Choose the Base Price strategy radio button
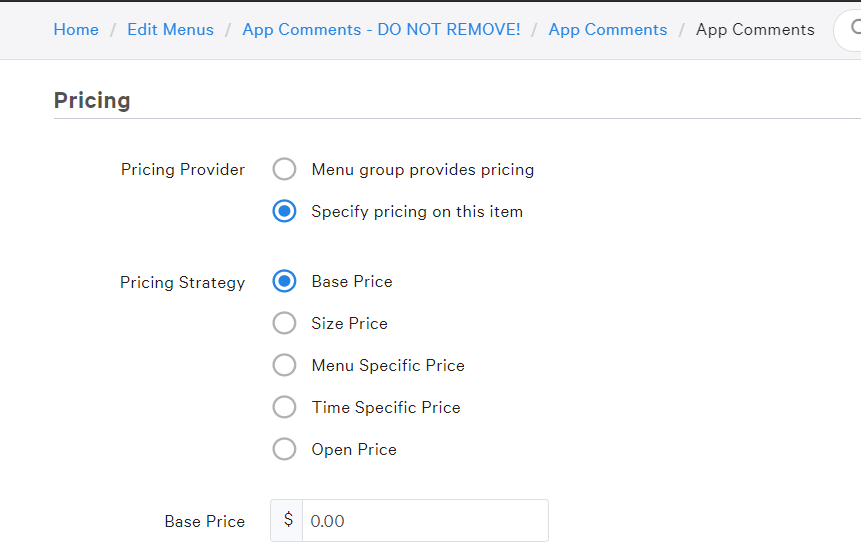The height and width of the screenshot is (555, 861). click(284, 281)
